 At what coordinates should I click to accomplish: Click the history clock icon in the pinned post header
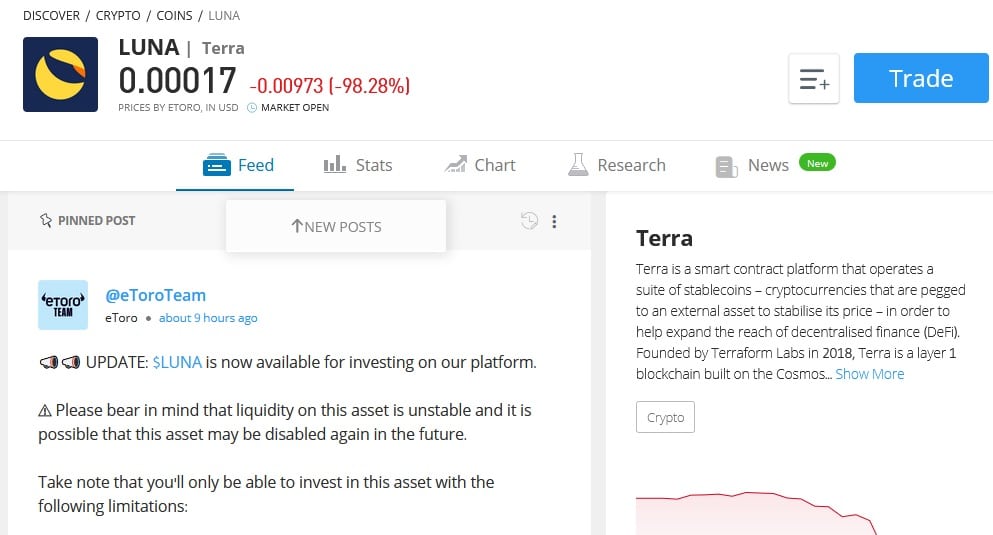click(529, 220)
